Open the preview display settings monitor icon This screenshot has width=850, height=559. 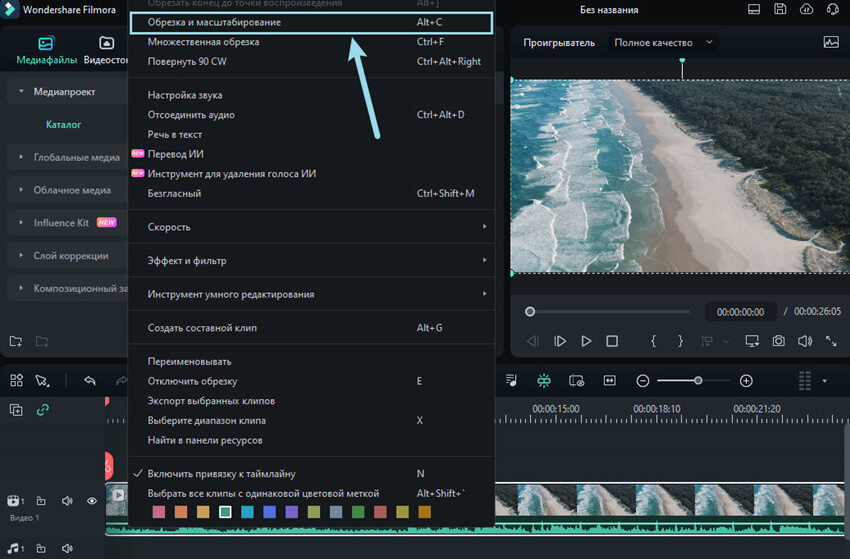752,341
